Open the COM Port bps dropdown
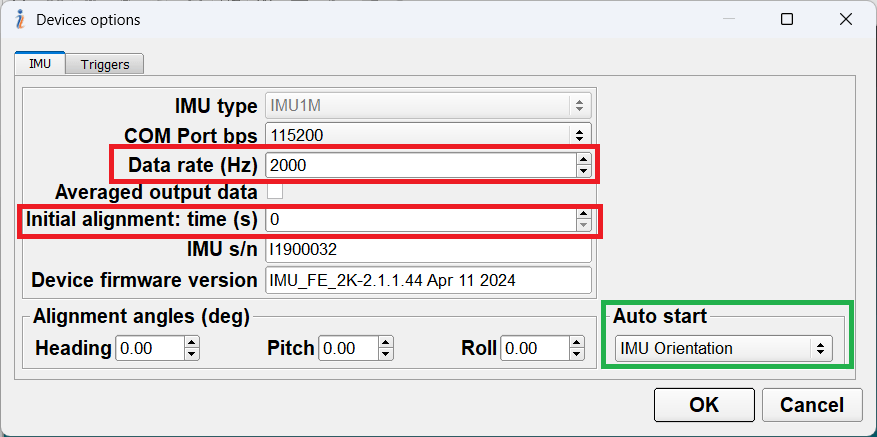Viewport: 877px width, 437px height. [428, 134]
